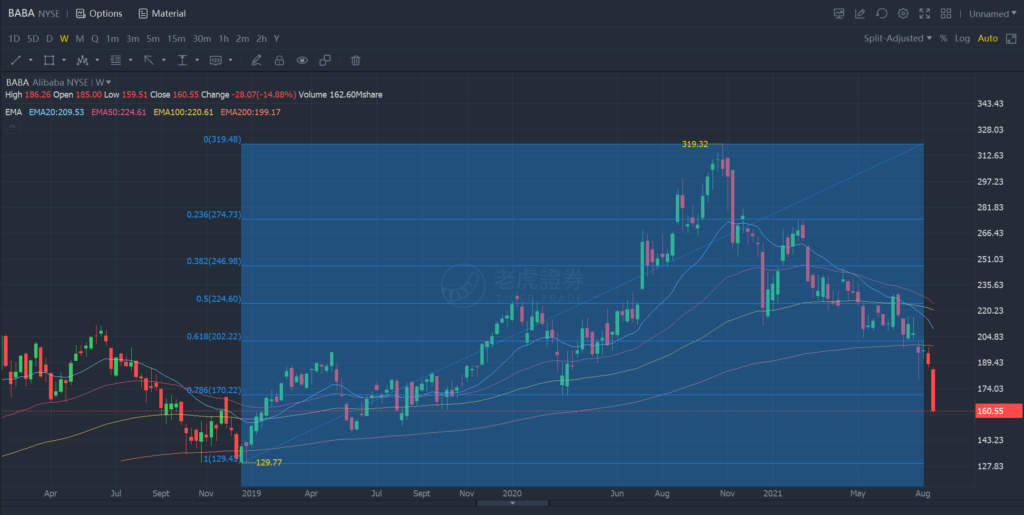Switch to M monthly timeframe

(x=80, y=39)
